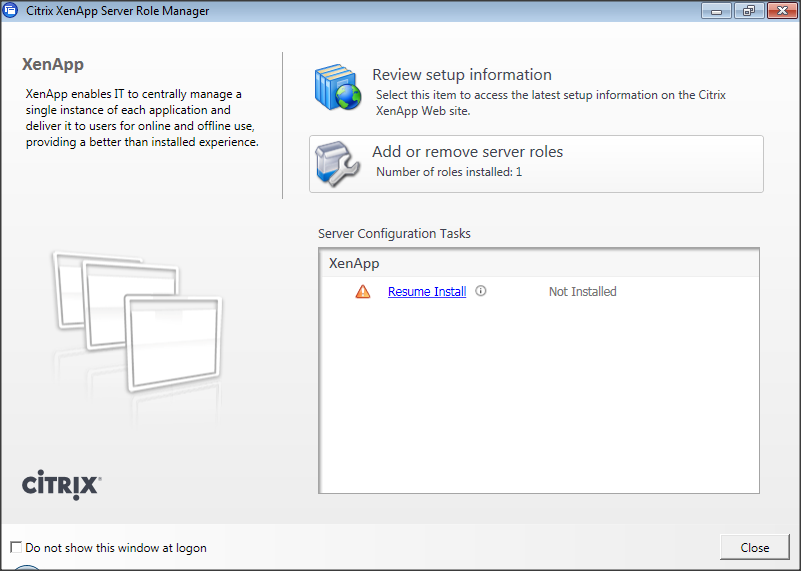This screenshot has width=801, height=571.
Task: Minimize the Server Role Manager window
Action: click(715, 11)
